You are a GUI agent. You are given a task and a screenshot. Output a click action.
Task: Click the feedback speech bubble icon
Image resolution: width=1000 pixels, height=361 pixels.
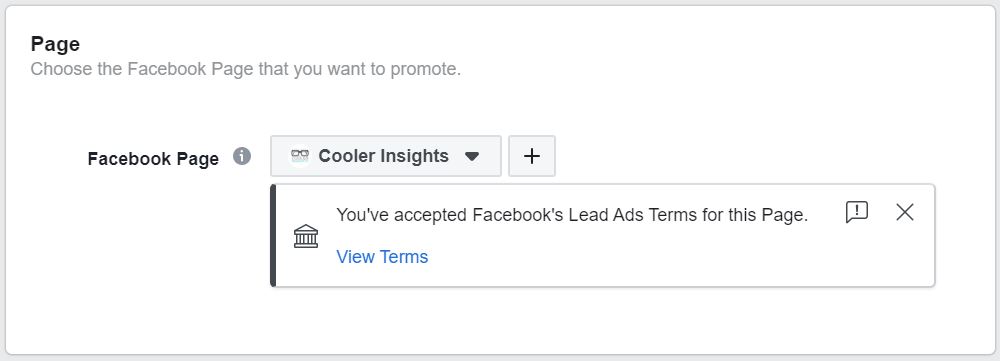[x=857, y=212]
